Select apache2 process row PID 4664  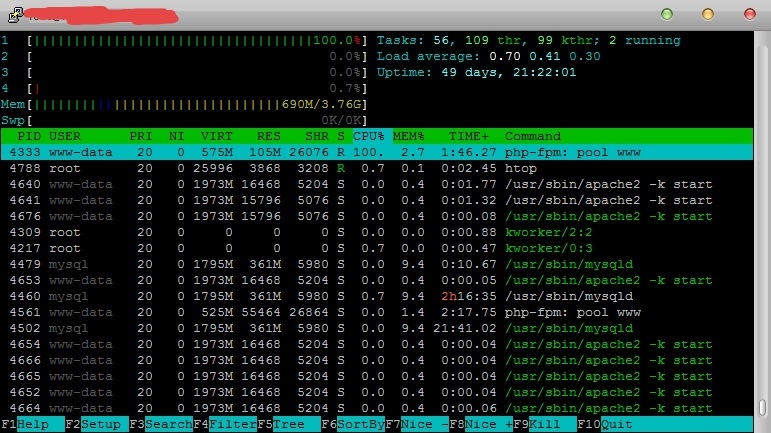377,408
